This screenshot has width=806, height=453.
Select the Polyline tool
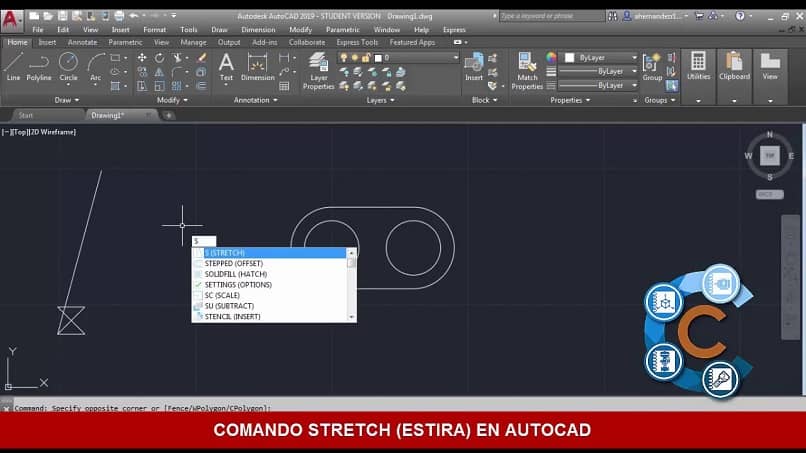click(39, 66)
